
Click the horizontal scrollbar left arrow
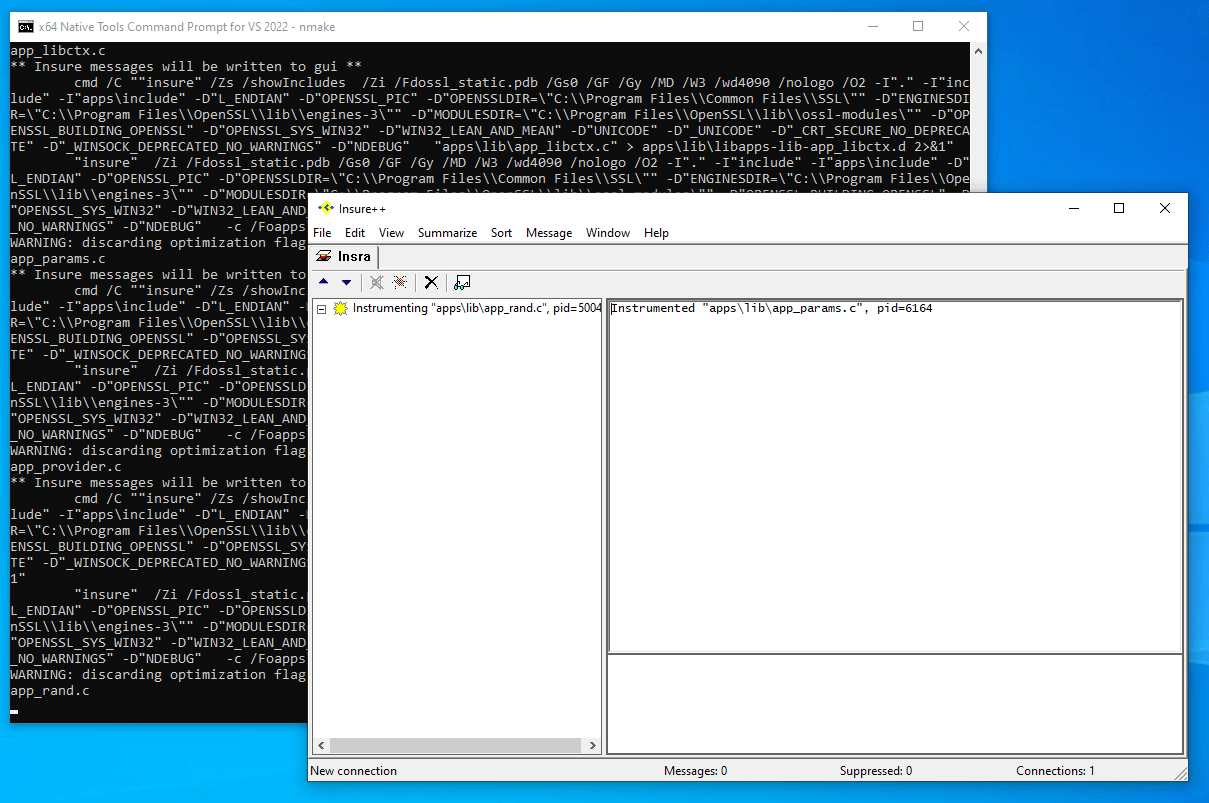pyautogui.click(x=320, y=745)
